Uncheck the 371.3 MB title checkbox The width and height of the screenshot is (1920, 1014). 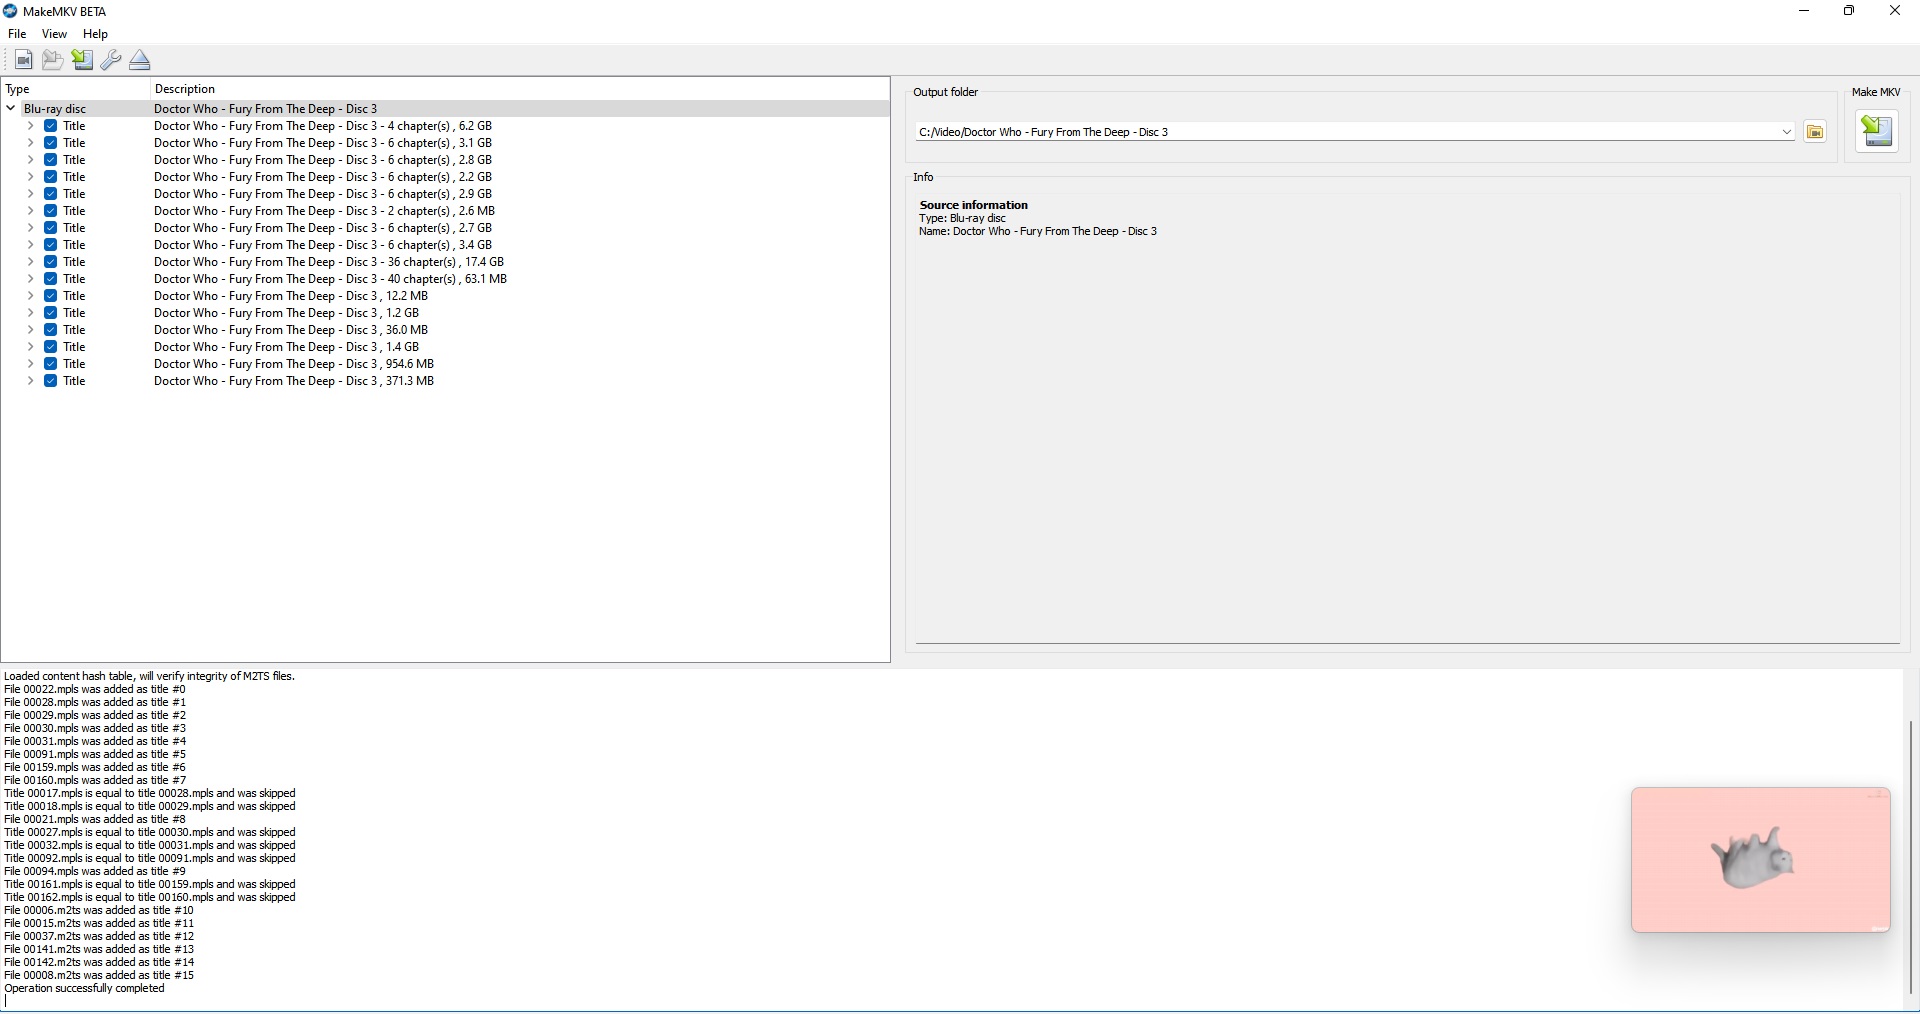[x=50, y=381]
